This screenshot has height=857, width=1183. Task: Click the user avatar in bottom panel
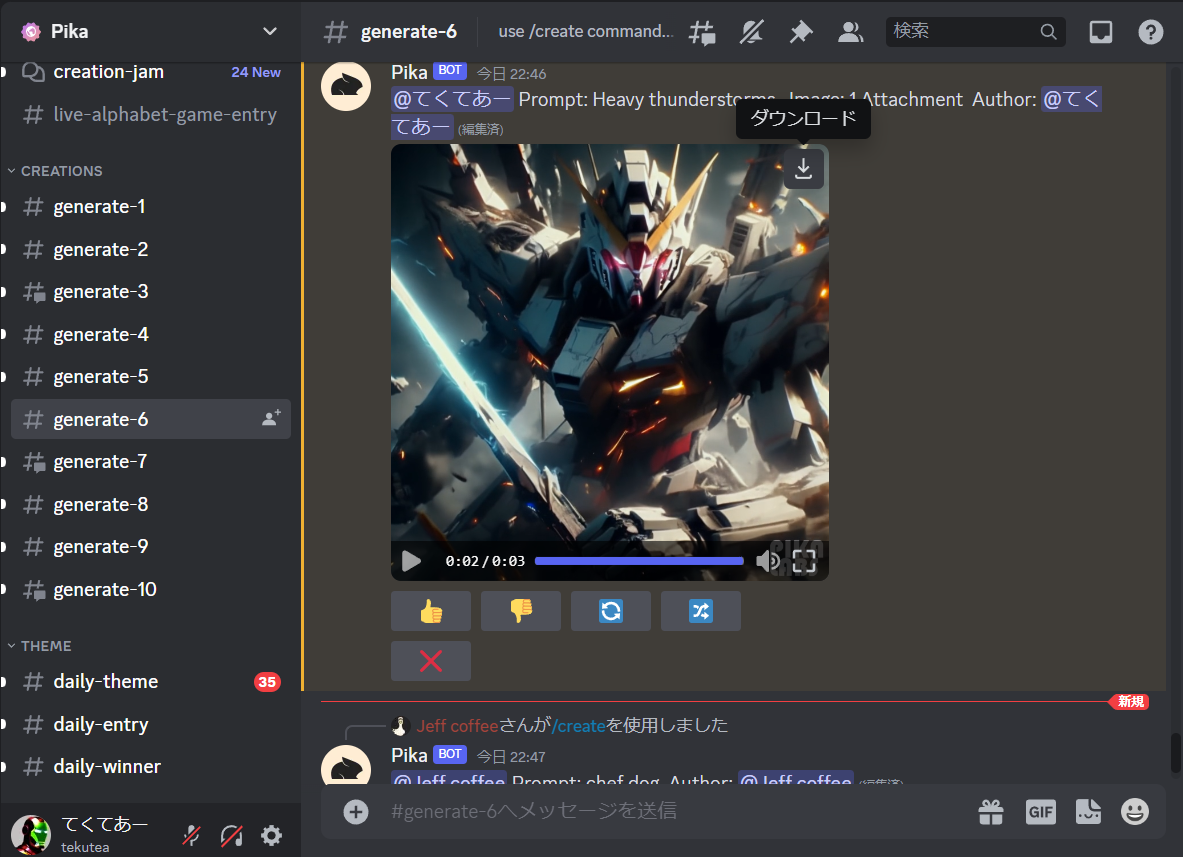[31, 834]
